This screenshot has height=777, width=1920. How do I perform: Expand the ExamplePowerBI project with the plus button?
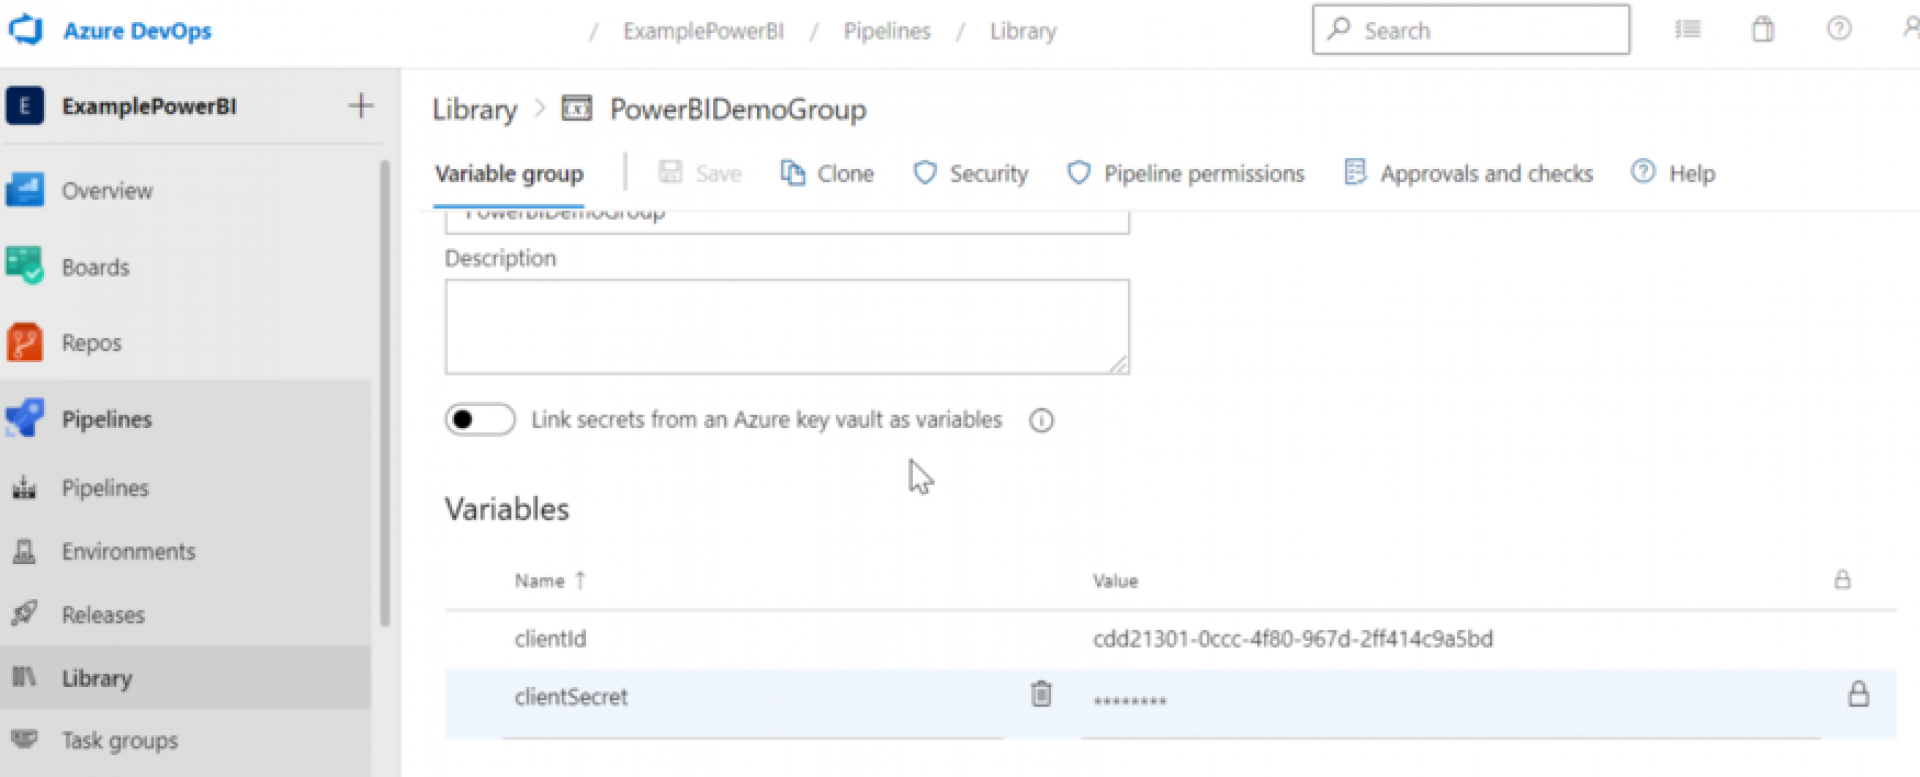pos(360,105)
